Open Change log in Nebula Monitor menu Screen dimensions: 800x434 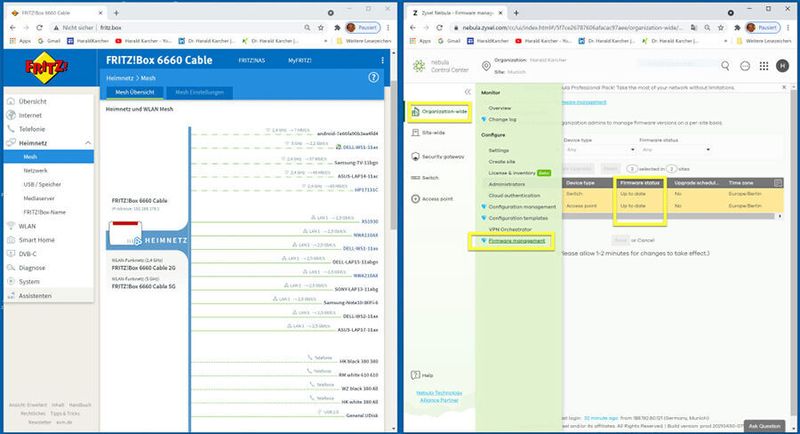(x=502, y=119)
